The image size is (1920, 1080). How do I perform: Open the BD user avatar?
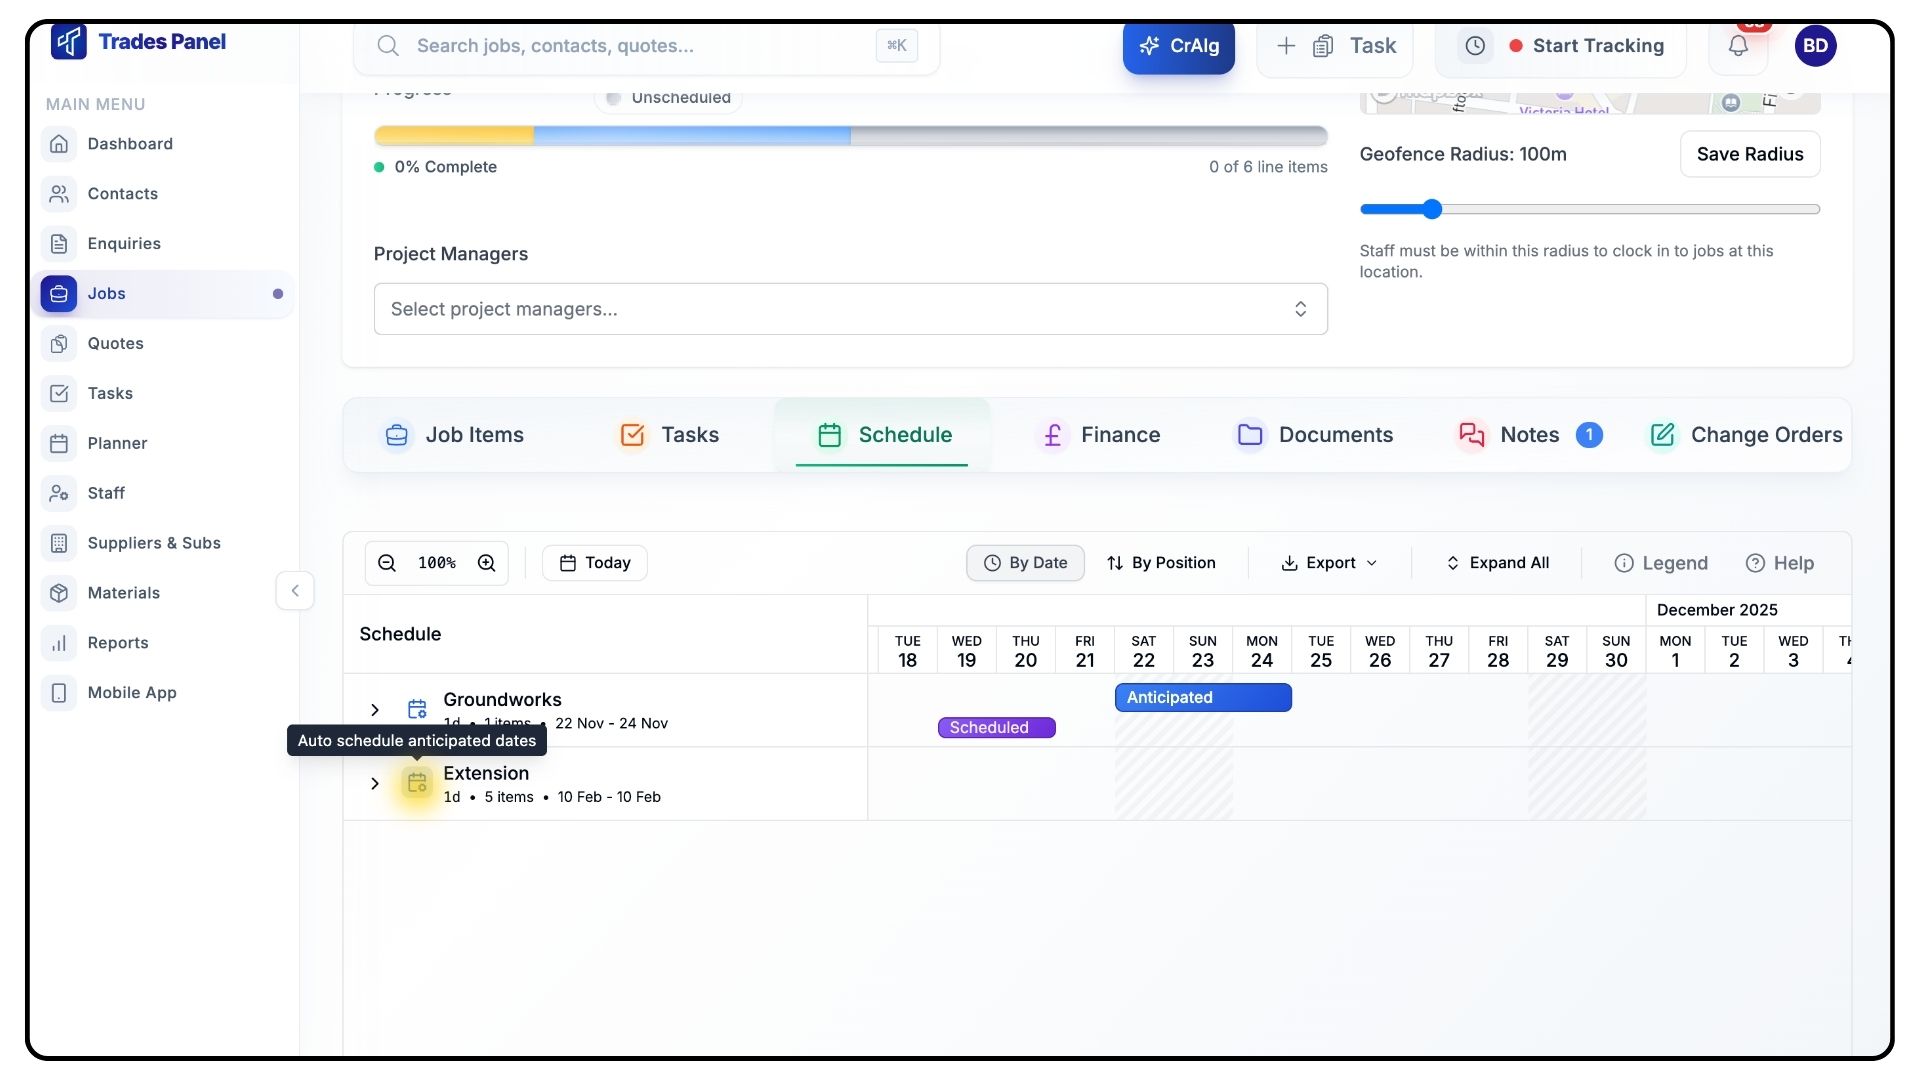(x=1815, y=46)
